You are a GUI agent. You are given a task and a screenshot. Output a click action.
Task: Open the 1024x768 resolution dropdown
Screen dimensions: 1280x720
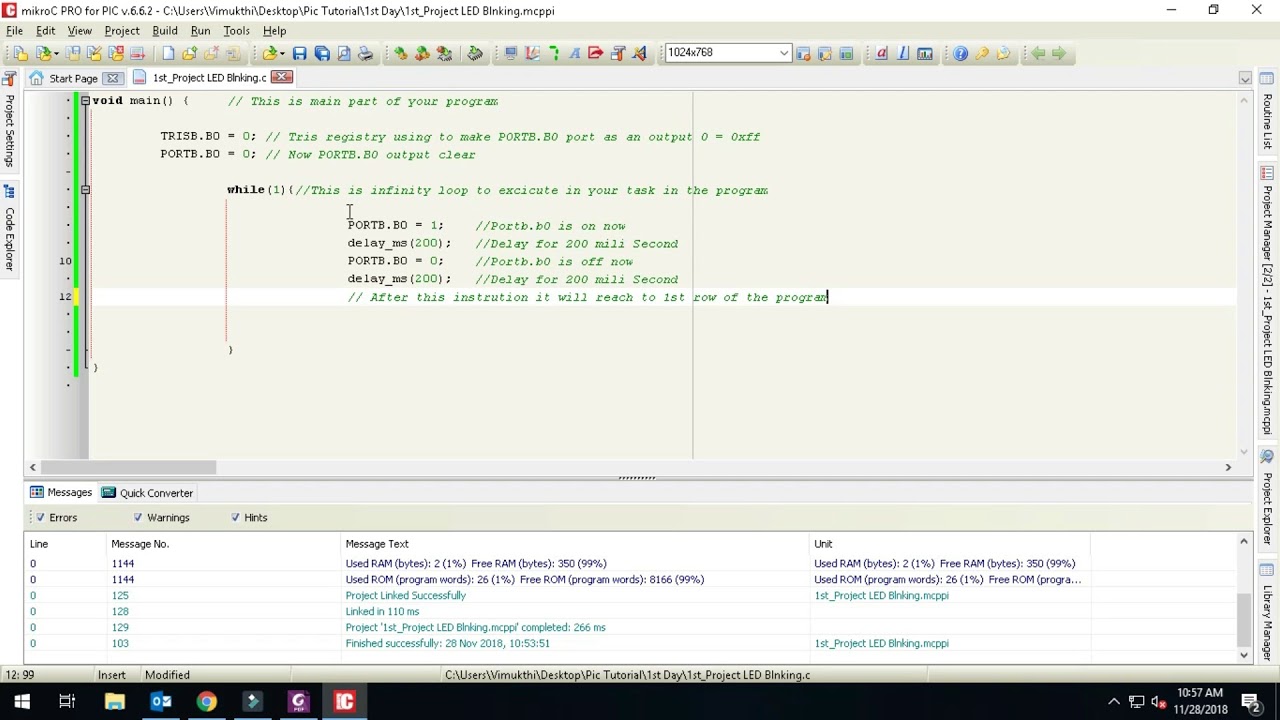click(x=784, y=53)
